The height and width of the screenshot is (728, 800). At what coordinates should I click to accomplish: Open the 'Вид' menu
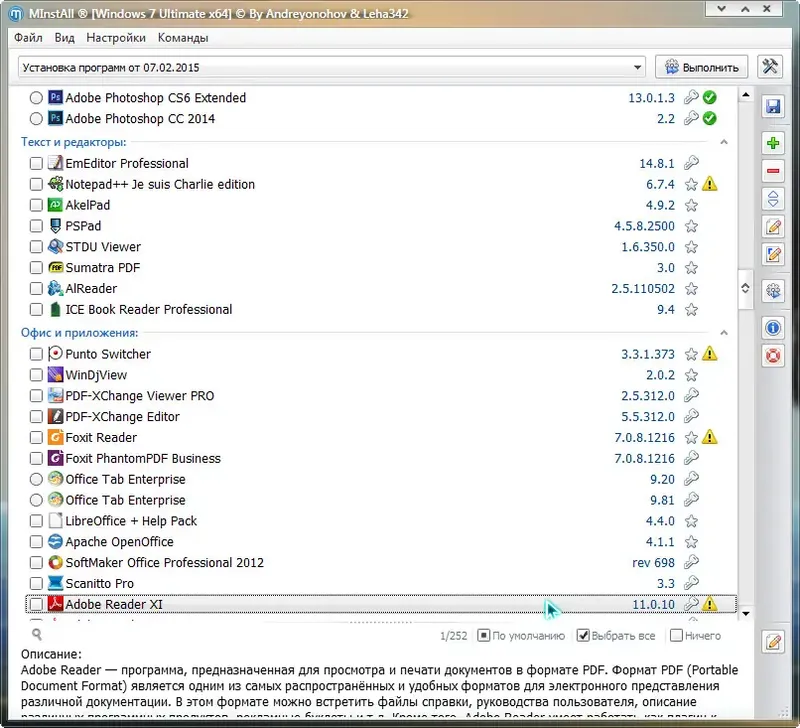click(64, 38)
